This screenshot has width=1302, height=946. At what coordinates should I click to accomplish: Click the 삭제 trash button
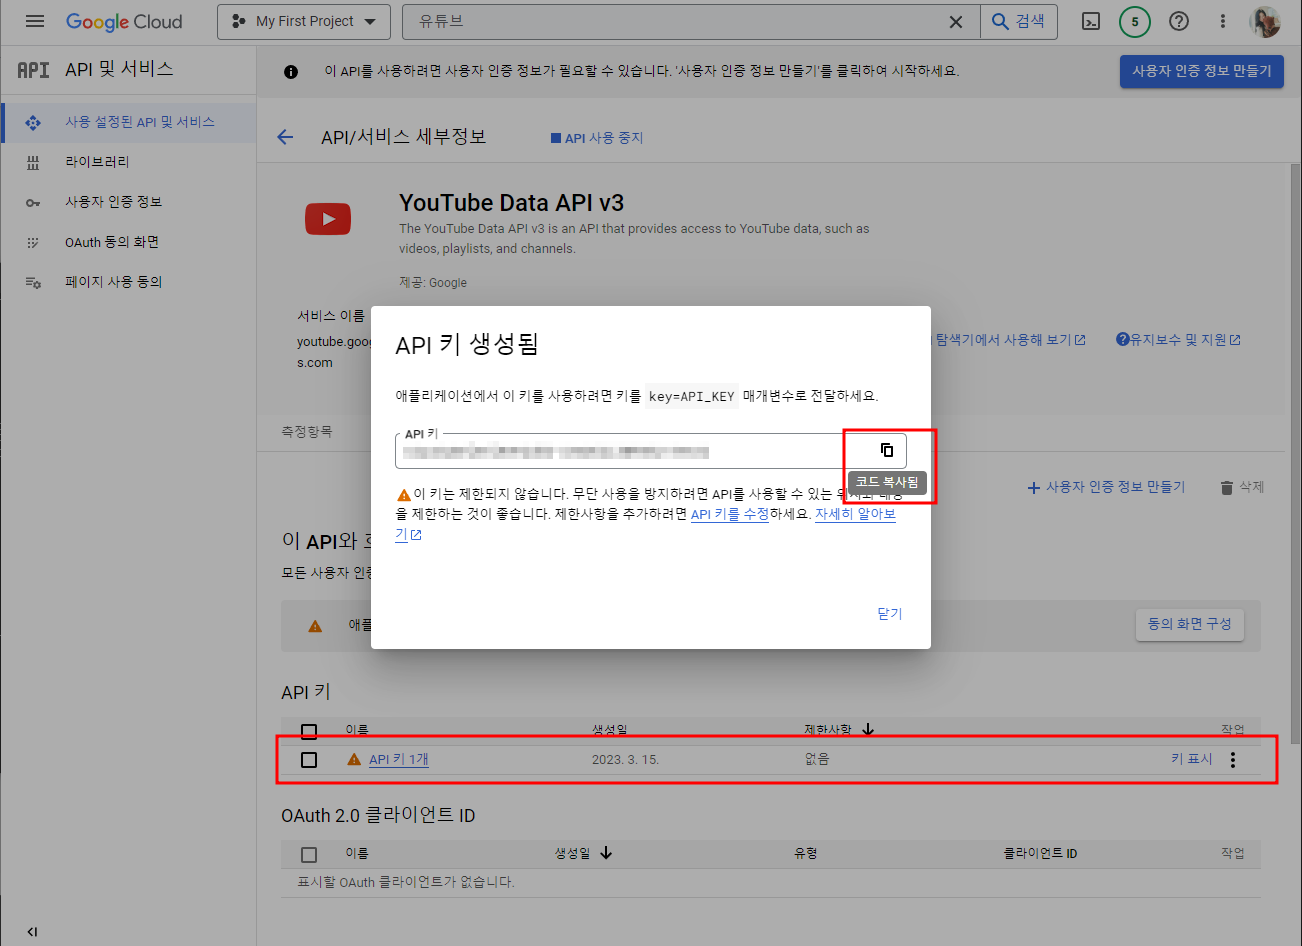[x=1242, y=487]
